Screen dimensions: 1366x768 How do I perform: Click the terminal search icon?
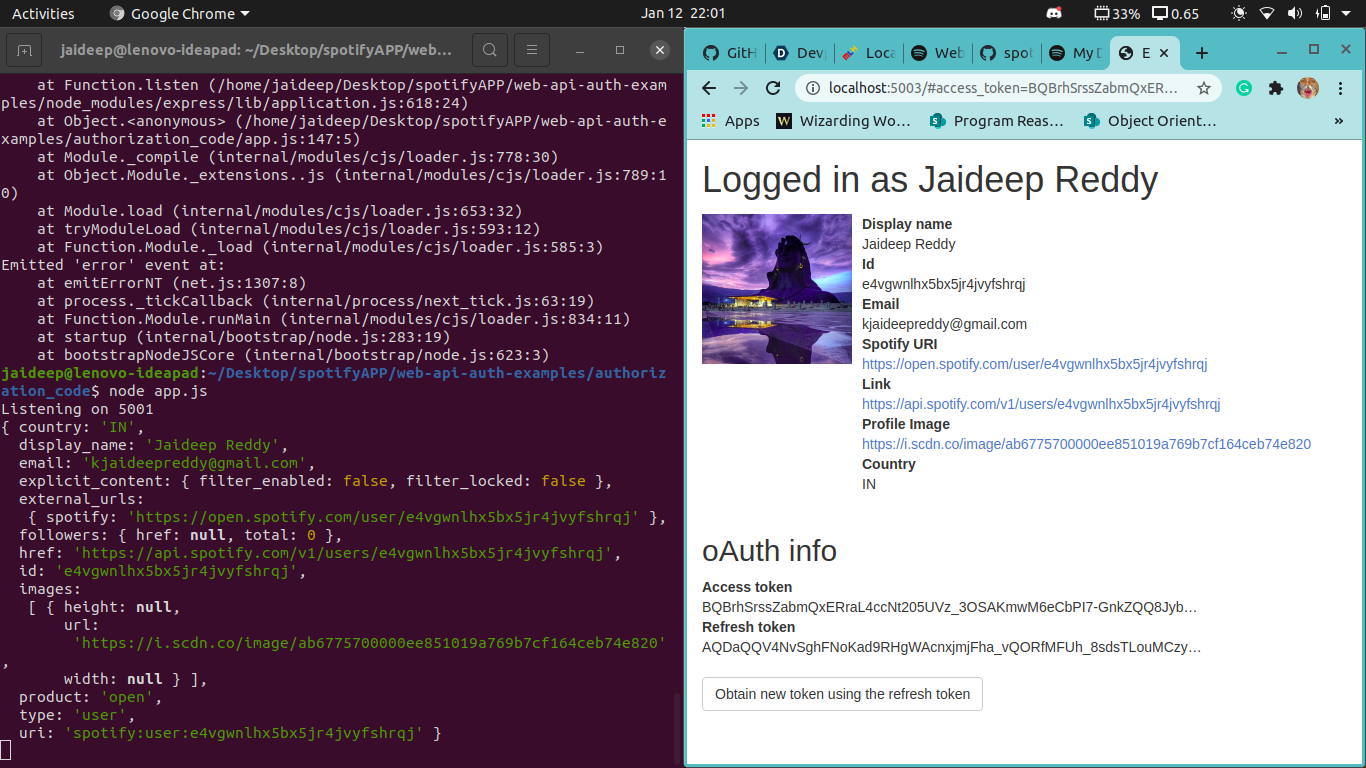(x=489, y=50)
